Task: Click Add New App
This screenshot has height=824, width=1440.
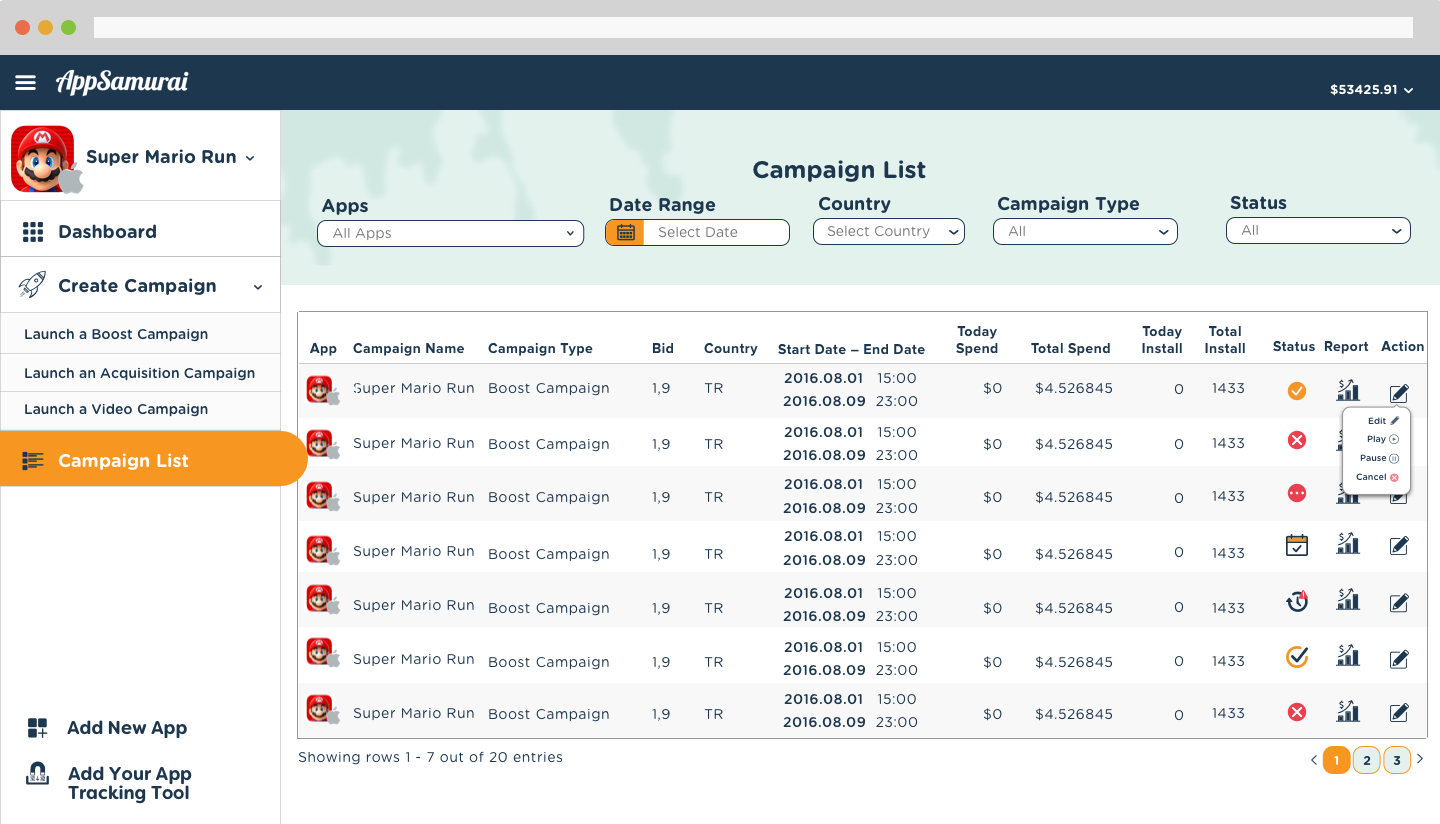Action: pos(107,728)
